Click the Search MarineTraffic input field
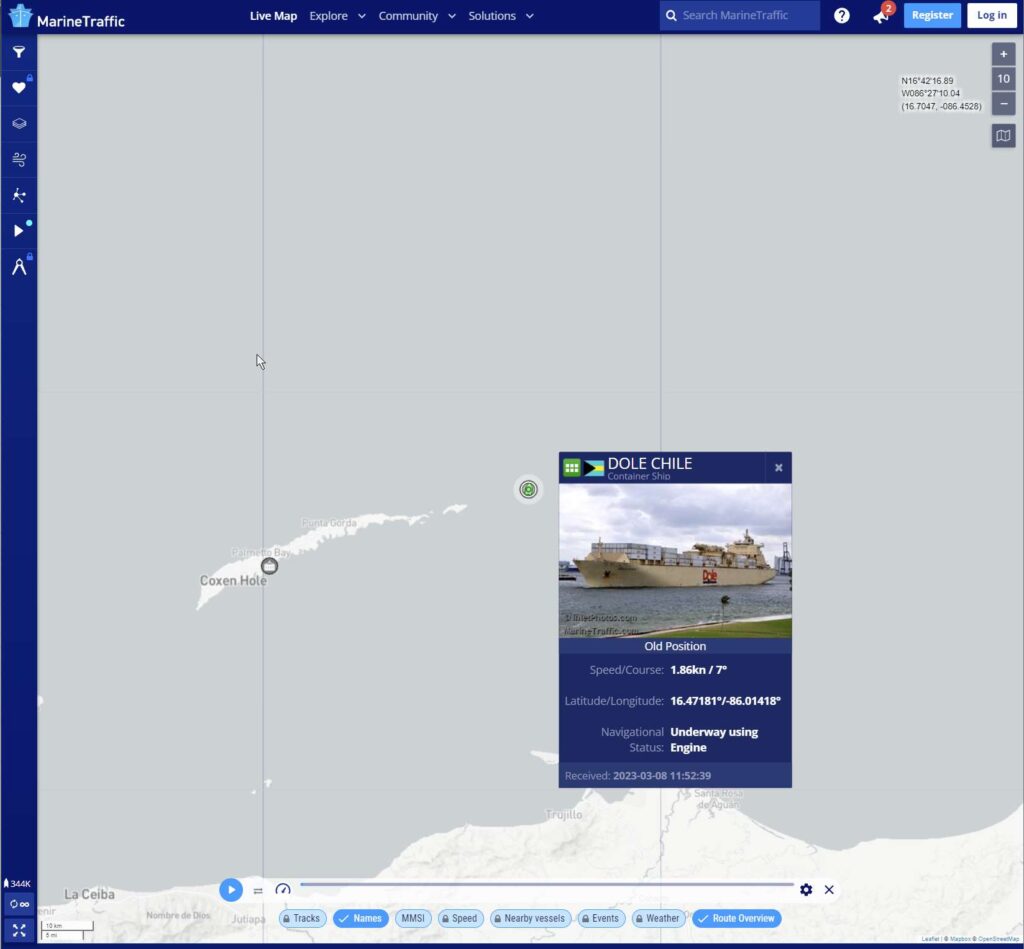This screenshot has width=1024, height=949. (745, 16)
